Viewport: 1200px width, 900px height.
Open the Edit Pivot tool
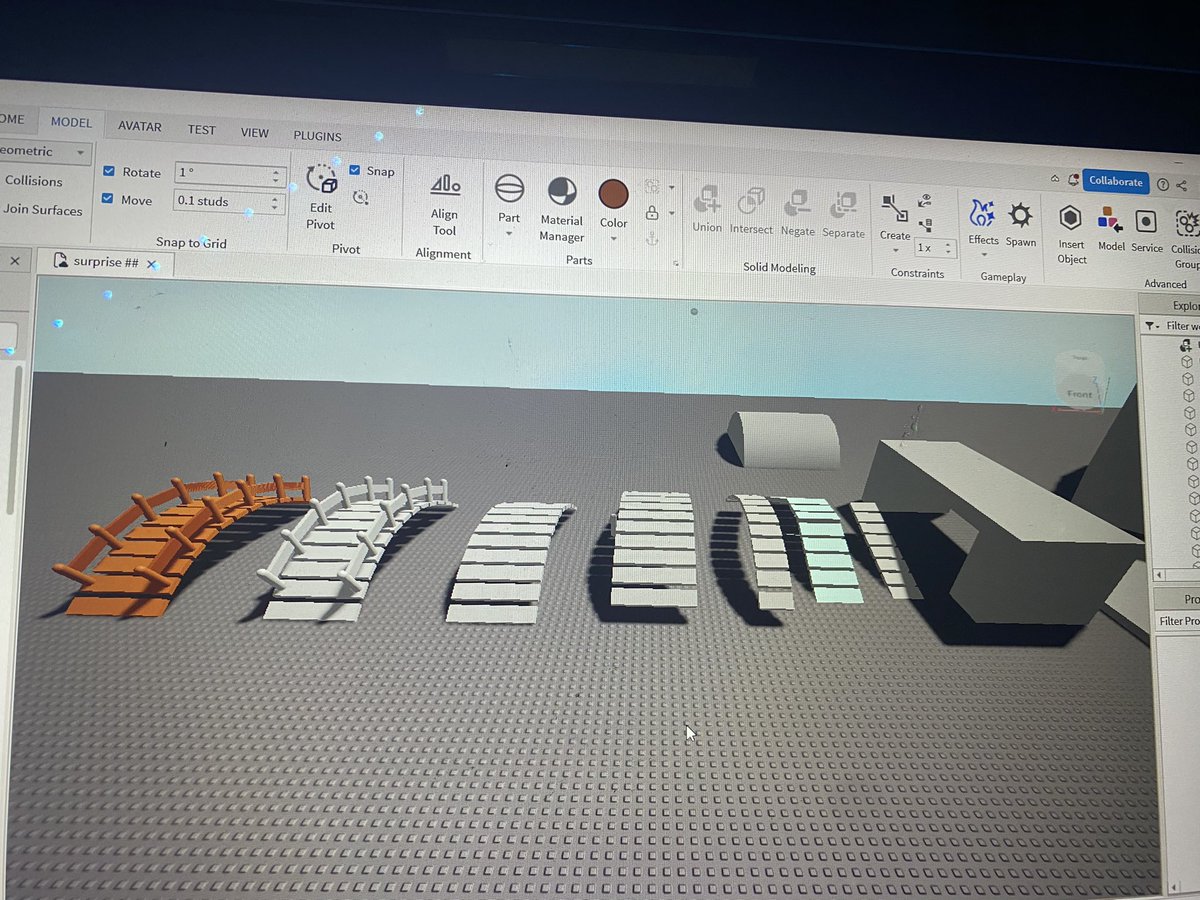point(321,198)
